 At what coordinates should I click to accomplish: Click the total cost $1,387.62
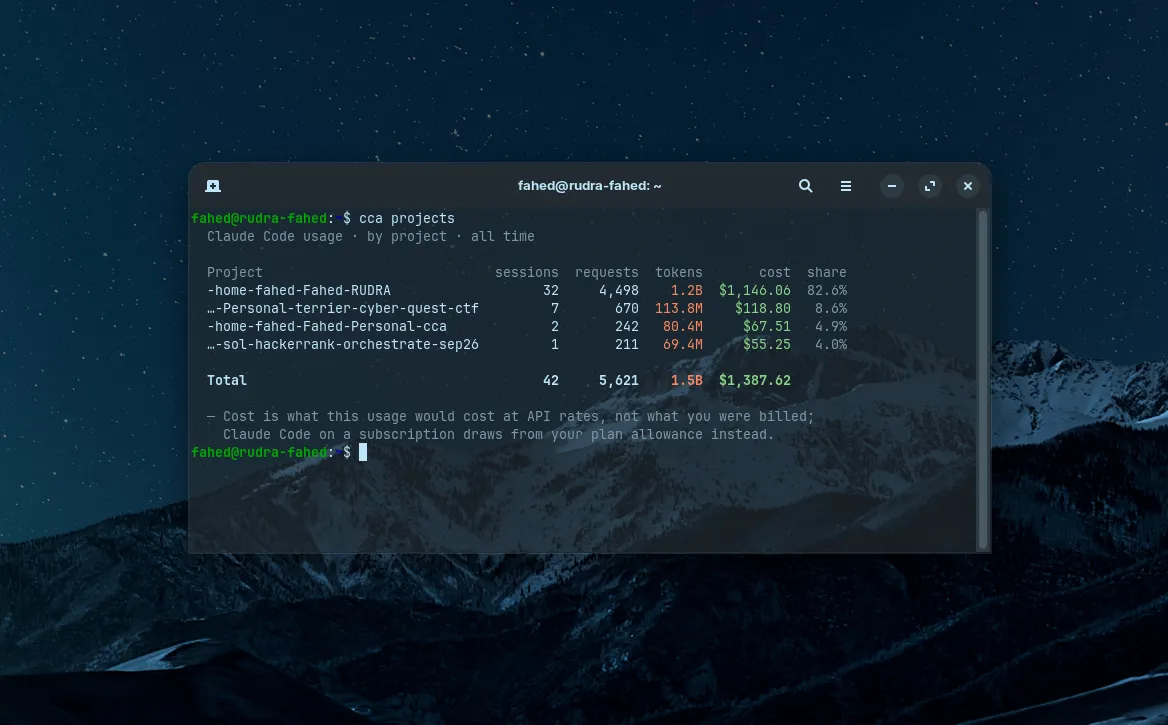coord(755,380)
